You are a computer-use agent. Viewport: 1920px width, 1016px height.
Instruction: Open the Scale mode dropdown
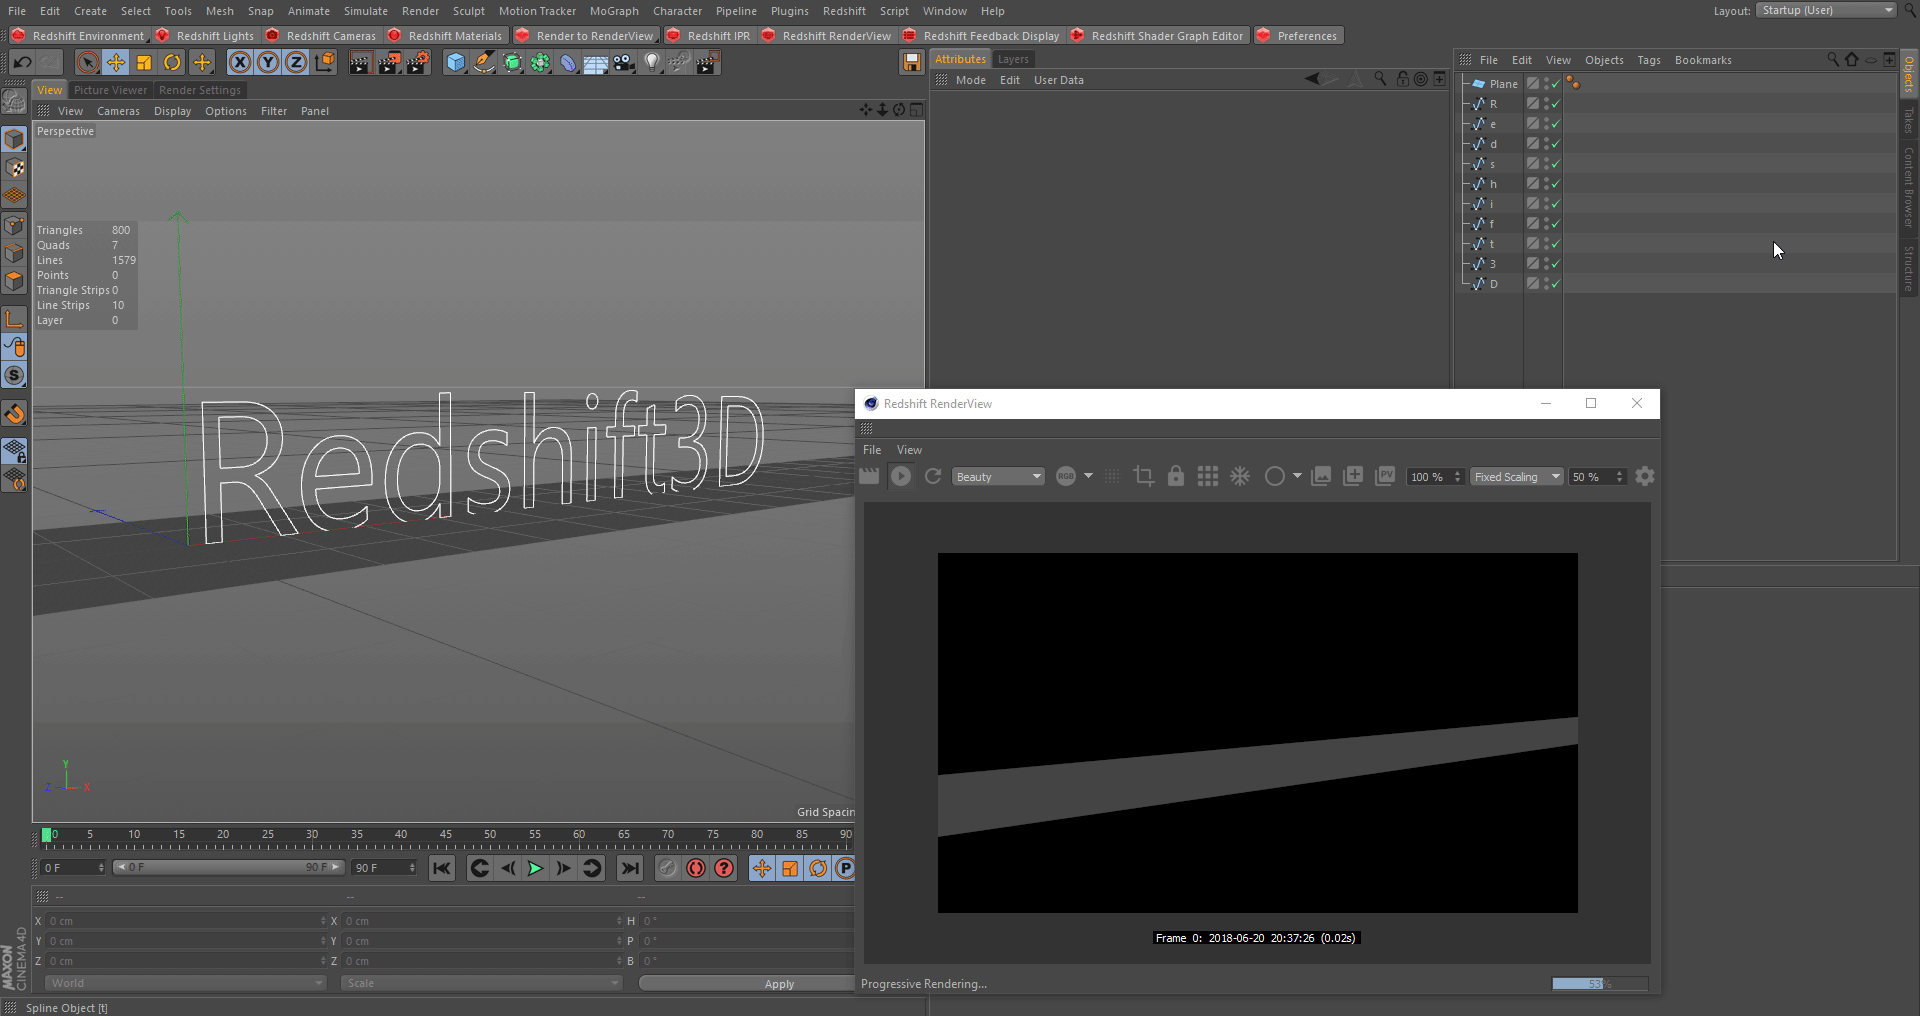point(481,983)
